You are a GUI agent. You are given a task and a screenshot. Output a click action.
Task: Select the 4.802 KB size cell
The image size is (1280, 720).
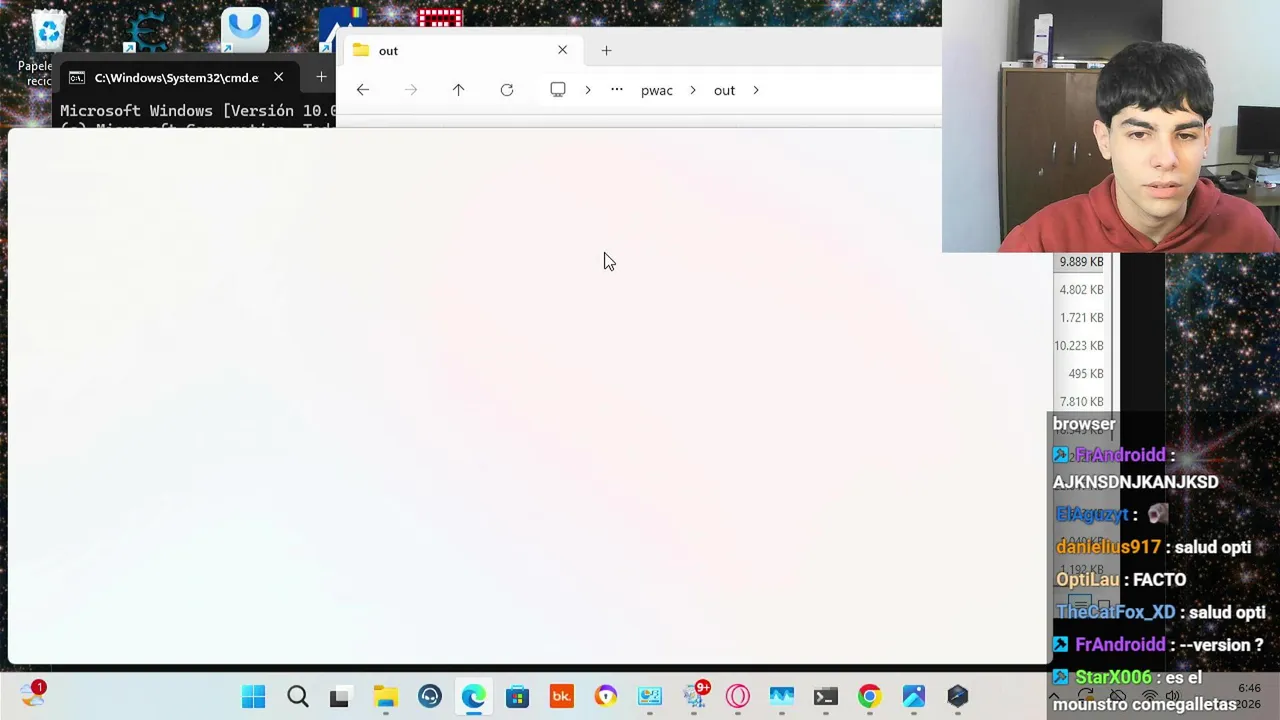pos(1081,290)
